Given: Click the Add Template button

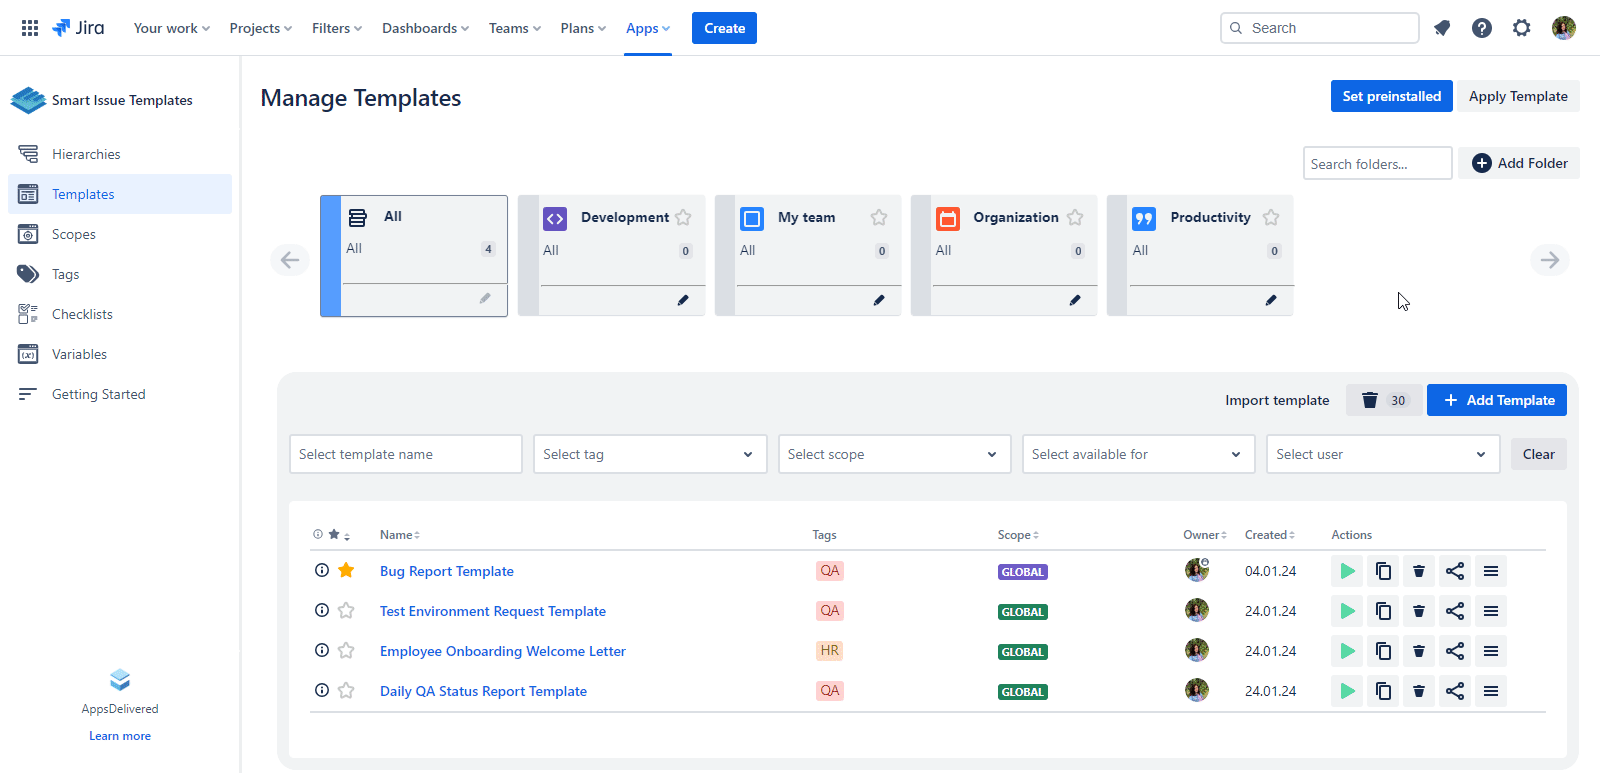Looking at the screenshot, I should (x=1496, y=400).
